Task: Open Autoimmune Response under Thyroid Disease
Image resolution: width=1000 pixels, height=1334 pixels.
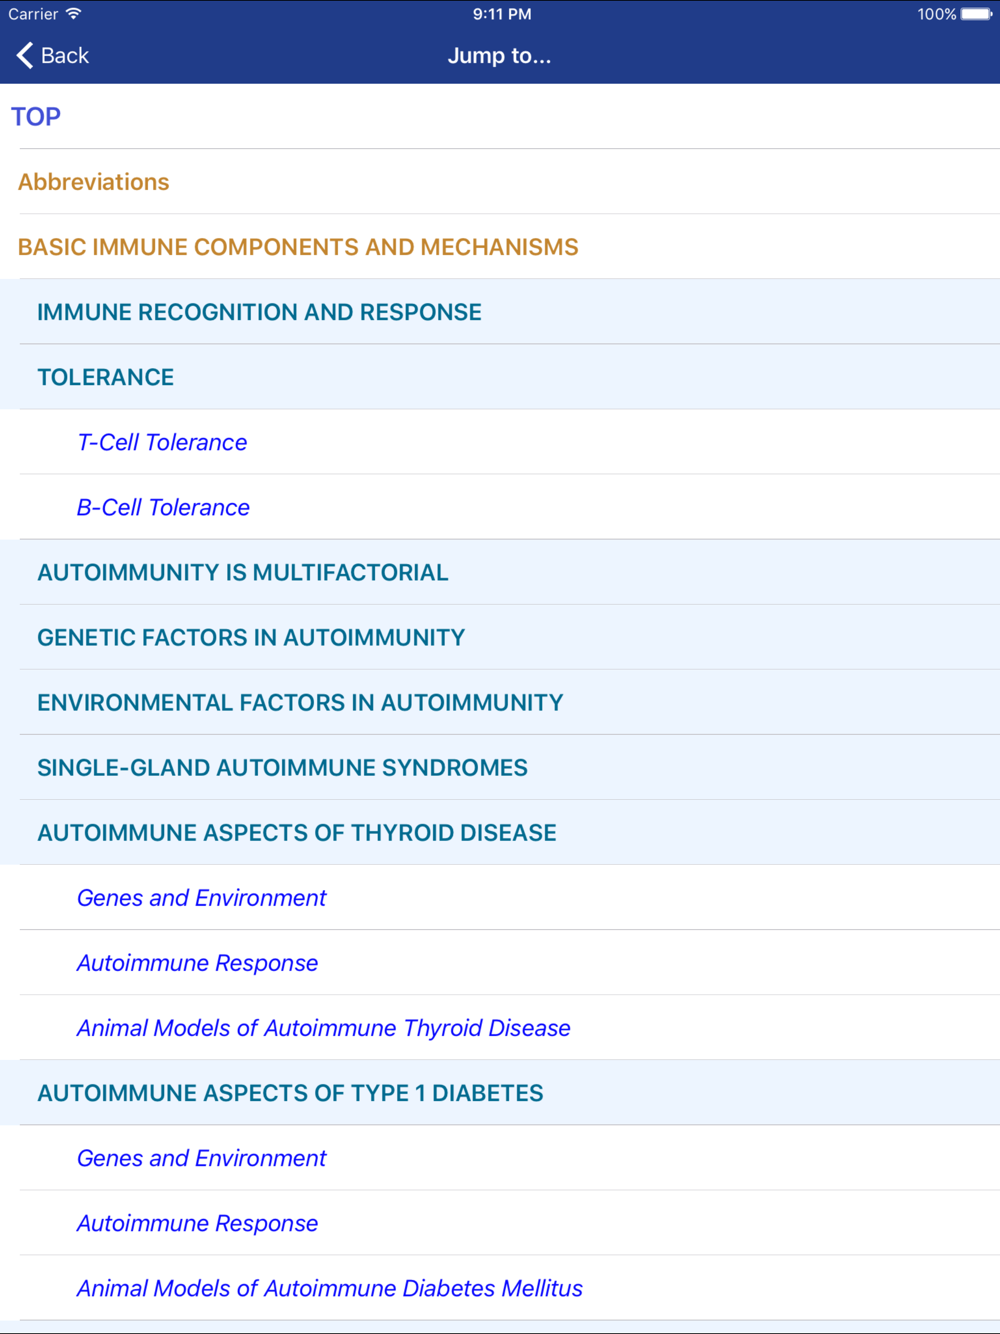Action: 500,961
